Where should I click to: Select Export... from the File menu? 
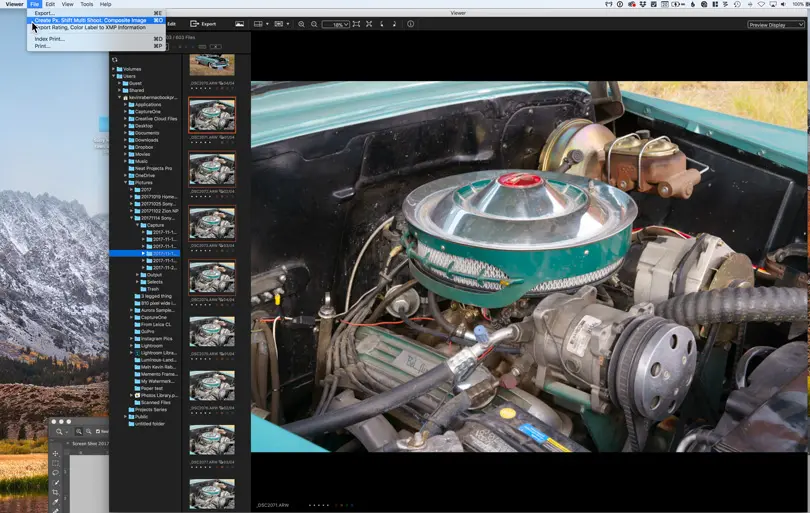pyautogui.click(x=45, y=13)
